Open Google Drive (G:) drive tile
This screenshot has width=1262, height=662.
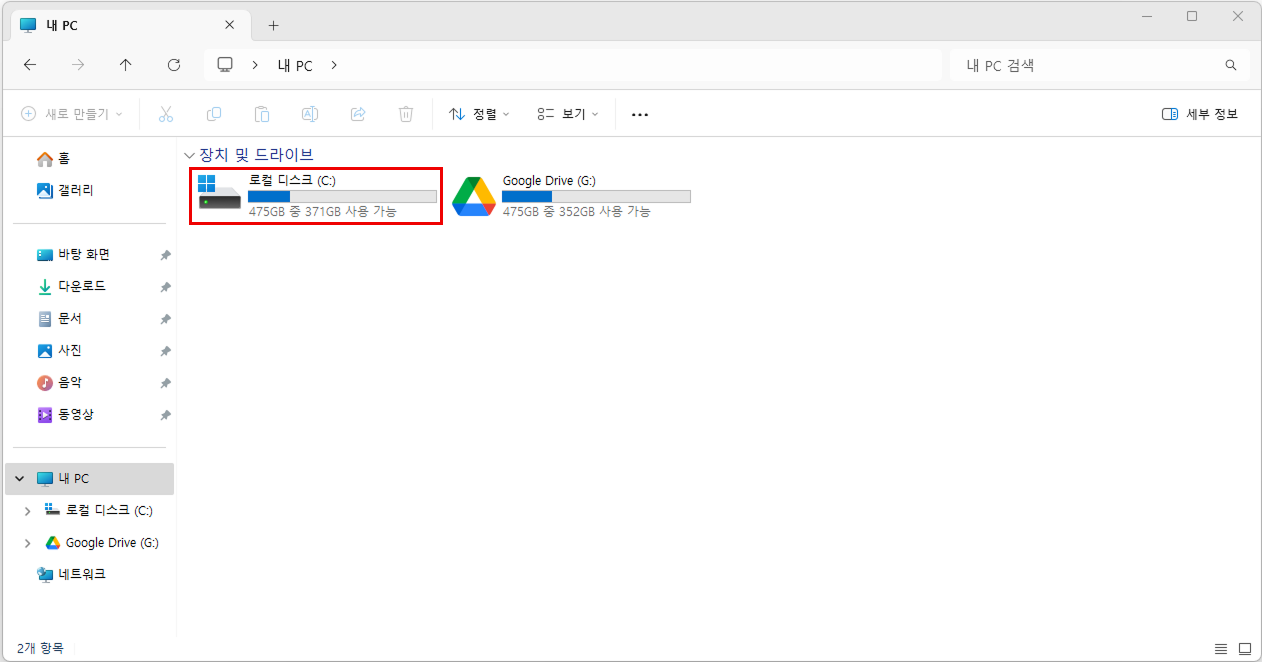[572, 196]
